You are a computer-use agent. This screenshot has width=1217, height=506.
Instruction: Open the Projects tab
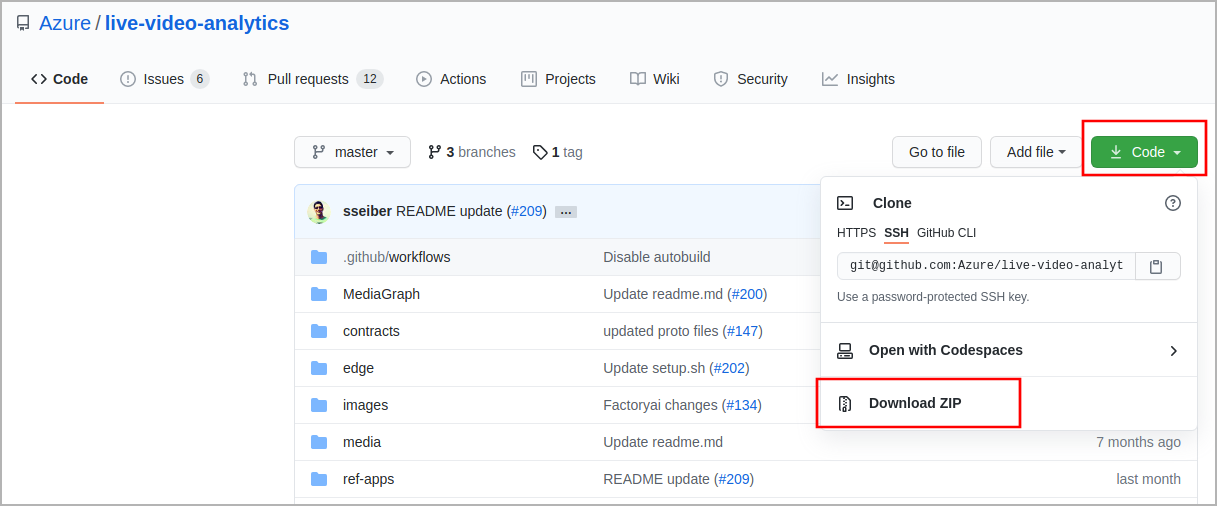click(x=558, y=79)
